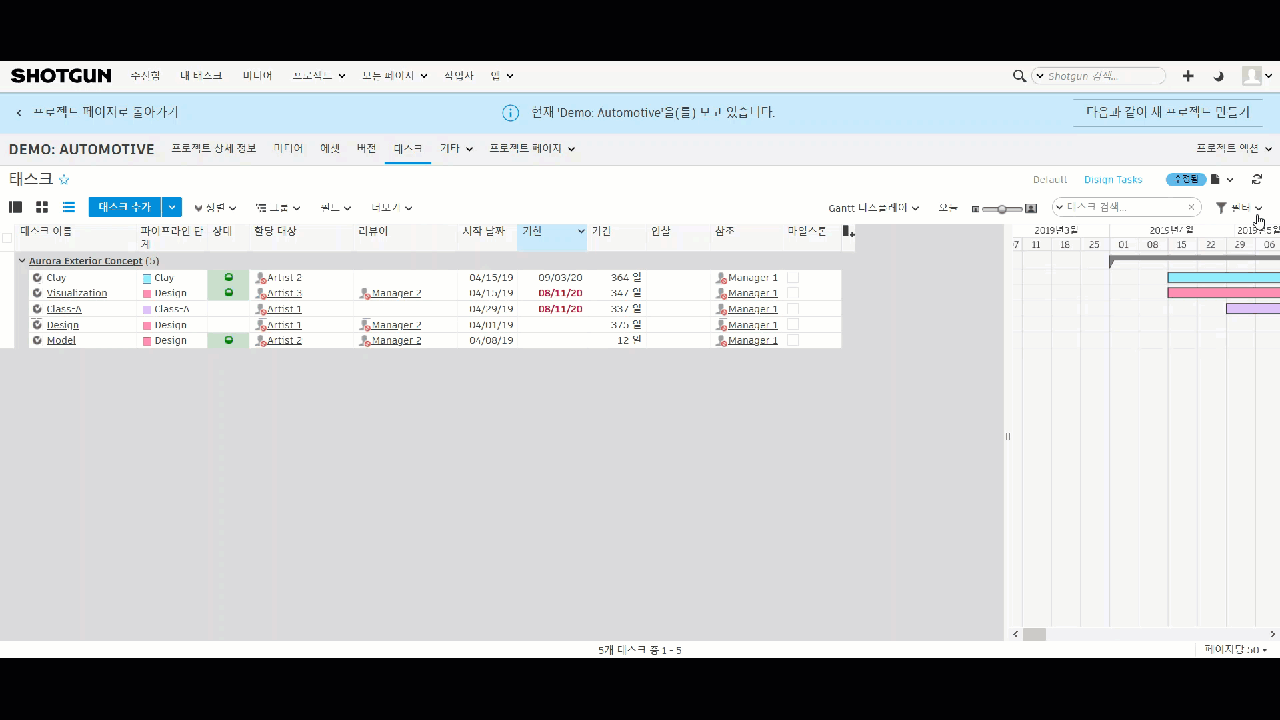Click the Gantt horizontal scrollbar thumb
The width and height of the screenshot is (1280, 720).
(x=1034, y=634)
